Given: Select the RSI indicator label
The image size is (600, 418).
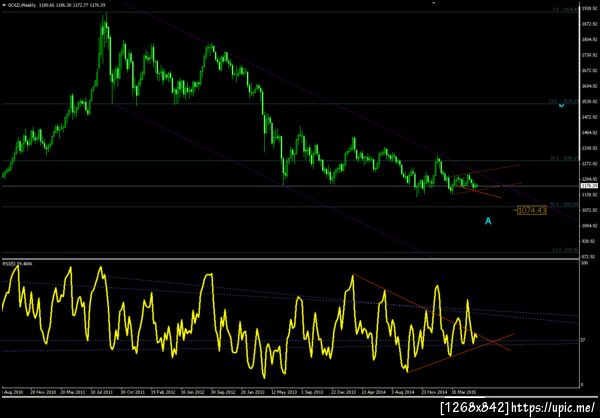Looking at the screenshot, I should (x=17, y=264).
